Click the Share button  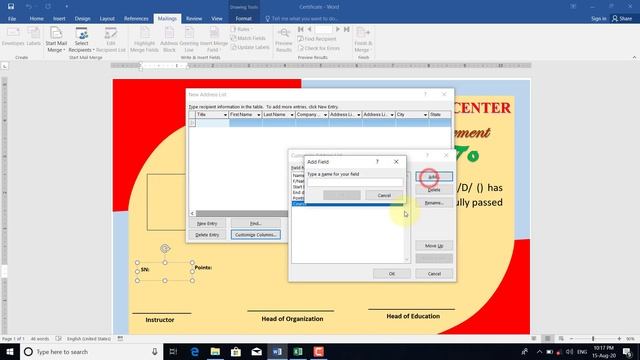coord(622,19)
